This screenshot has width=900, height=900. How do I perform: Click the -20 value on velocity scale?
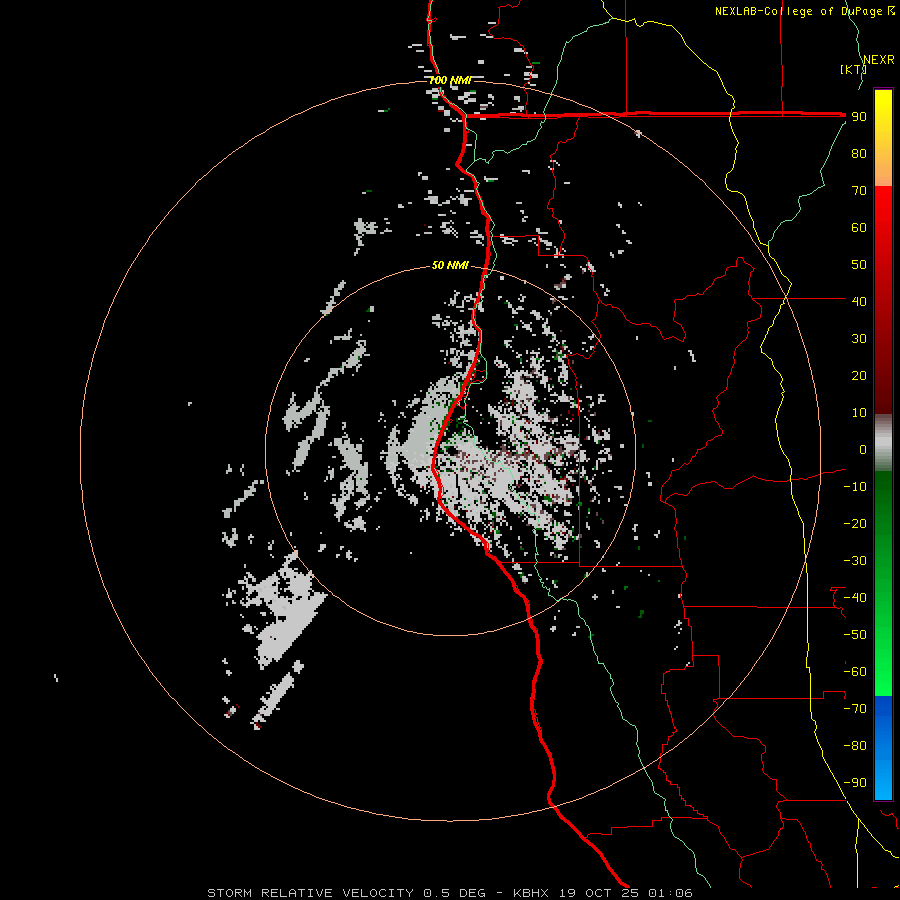point(855,523)
